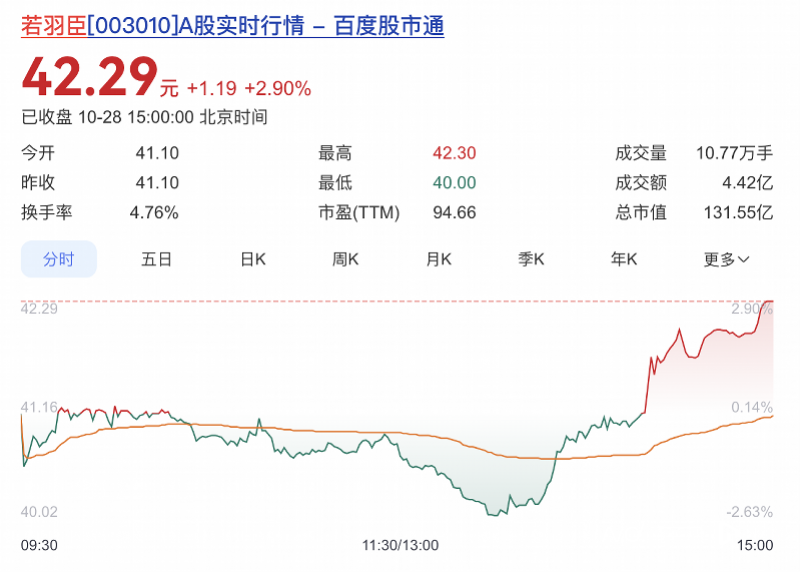The image size is (800, 572).
Task: Click the 最低 value 40.00
Action: (454, 183)
